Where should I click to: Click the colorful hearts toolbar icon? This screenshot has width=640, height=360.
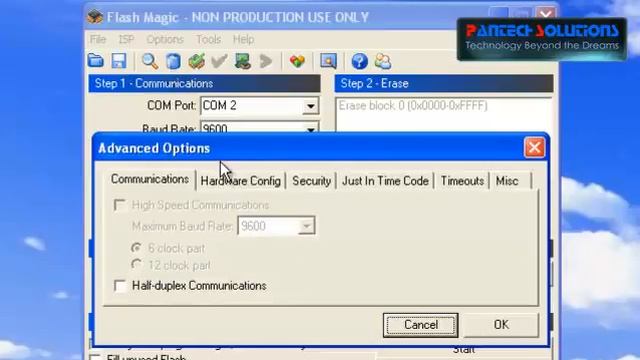[297, 61]
